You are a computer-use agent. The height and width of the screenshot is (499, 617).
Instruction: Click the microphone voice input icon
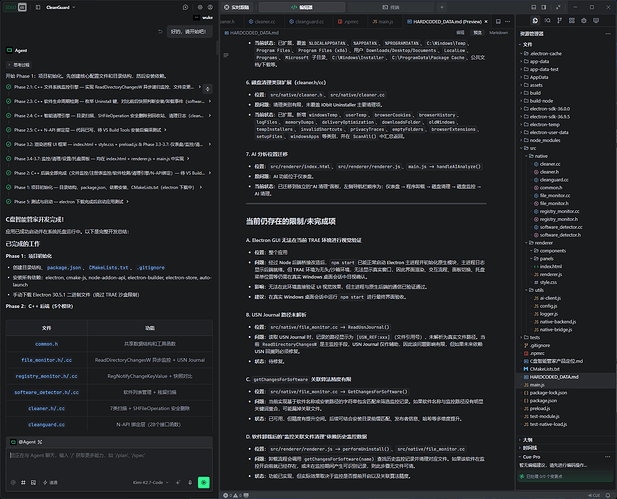pos(190,482)
